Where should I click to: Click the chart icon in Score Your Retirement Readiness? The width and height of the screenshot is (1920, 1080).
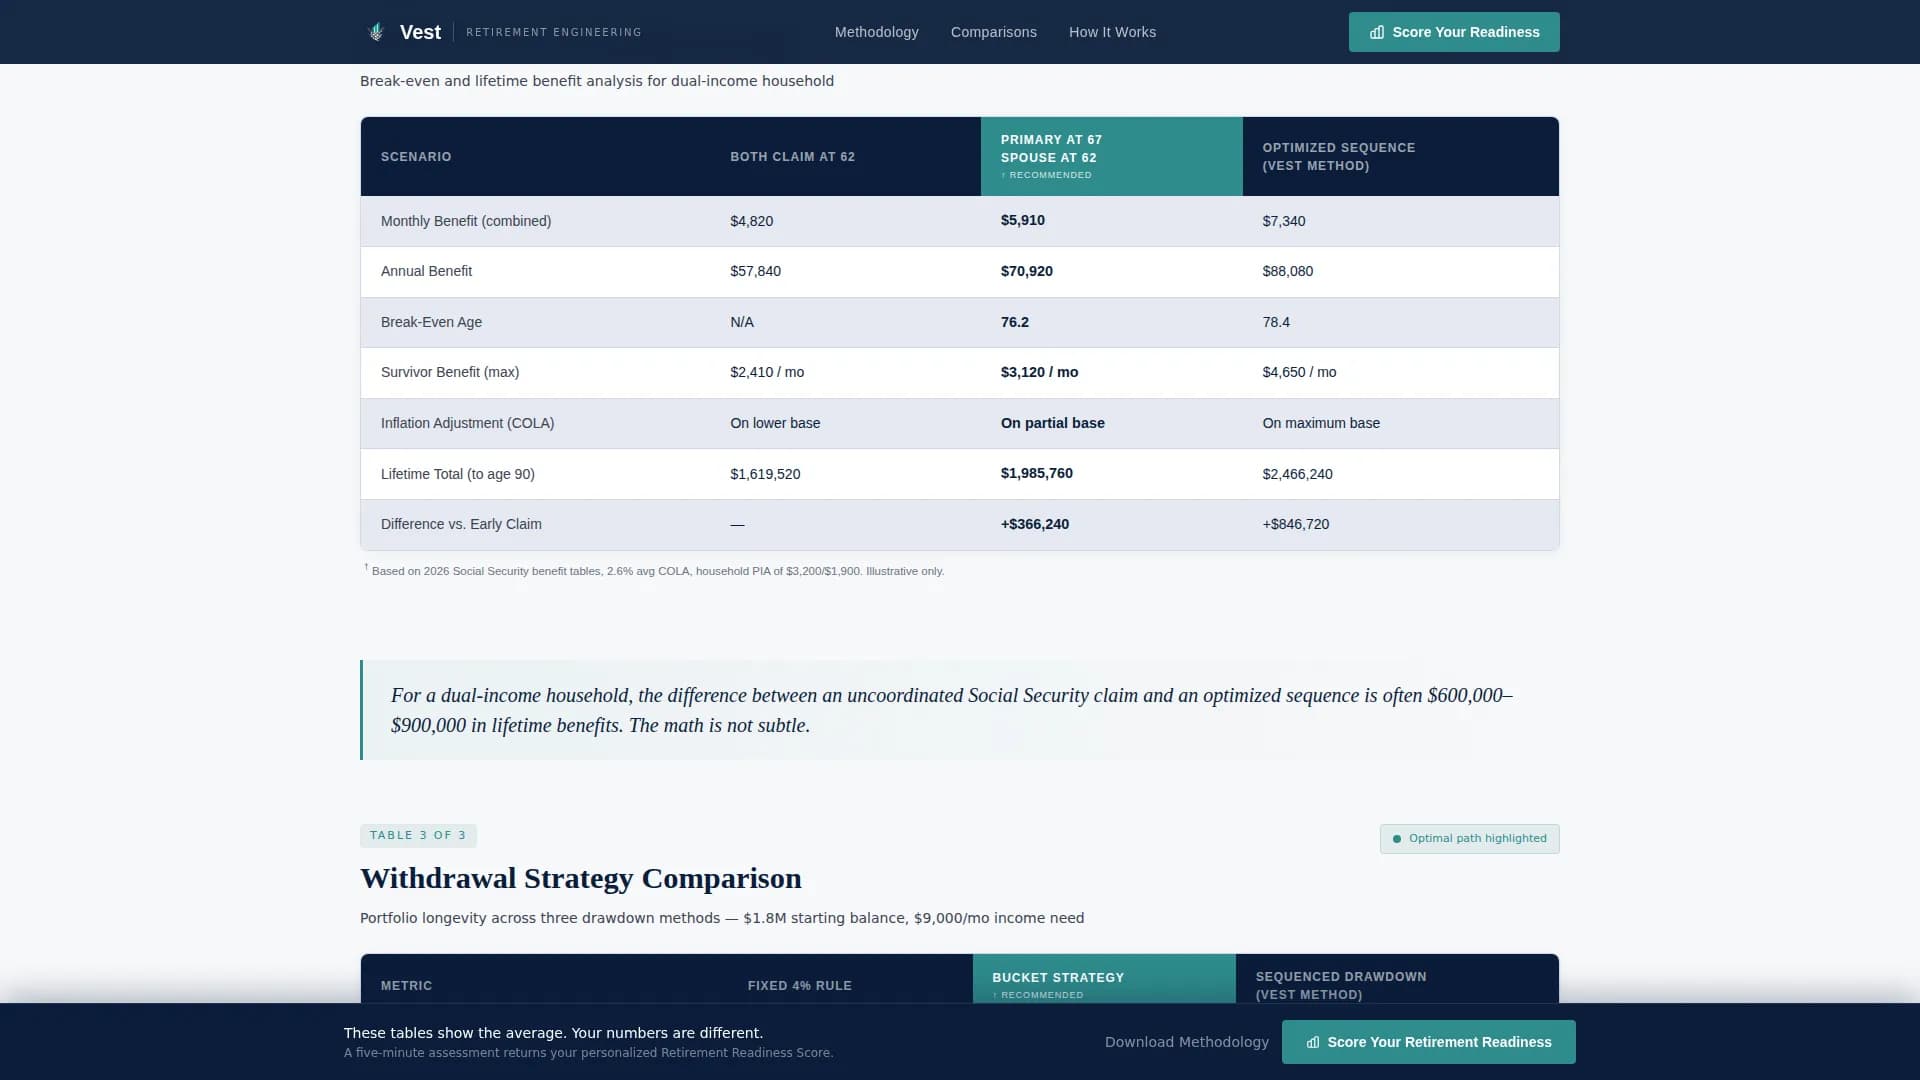1312,1042
